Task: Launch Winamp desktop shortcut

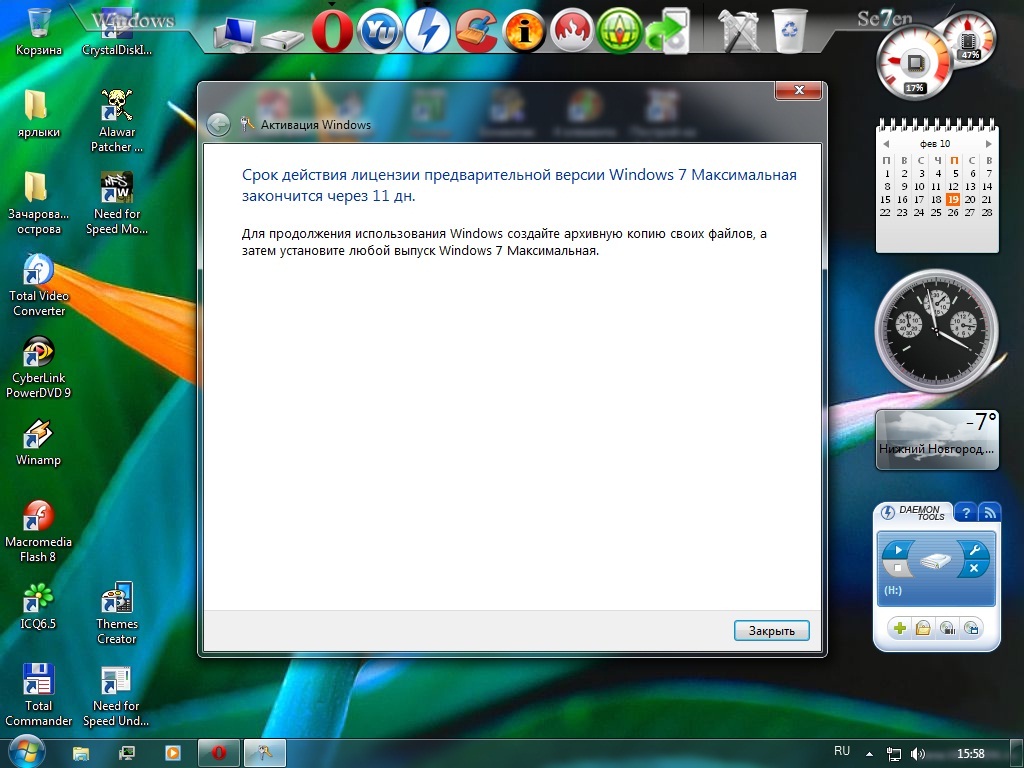Action: tap(39, 441)
